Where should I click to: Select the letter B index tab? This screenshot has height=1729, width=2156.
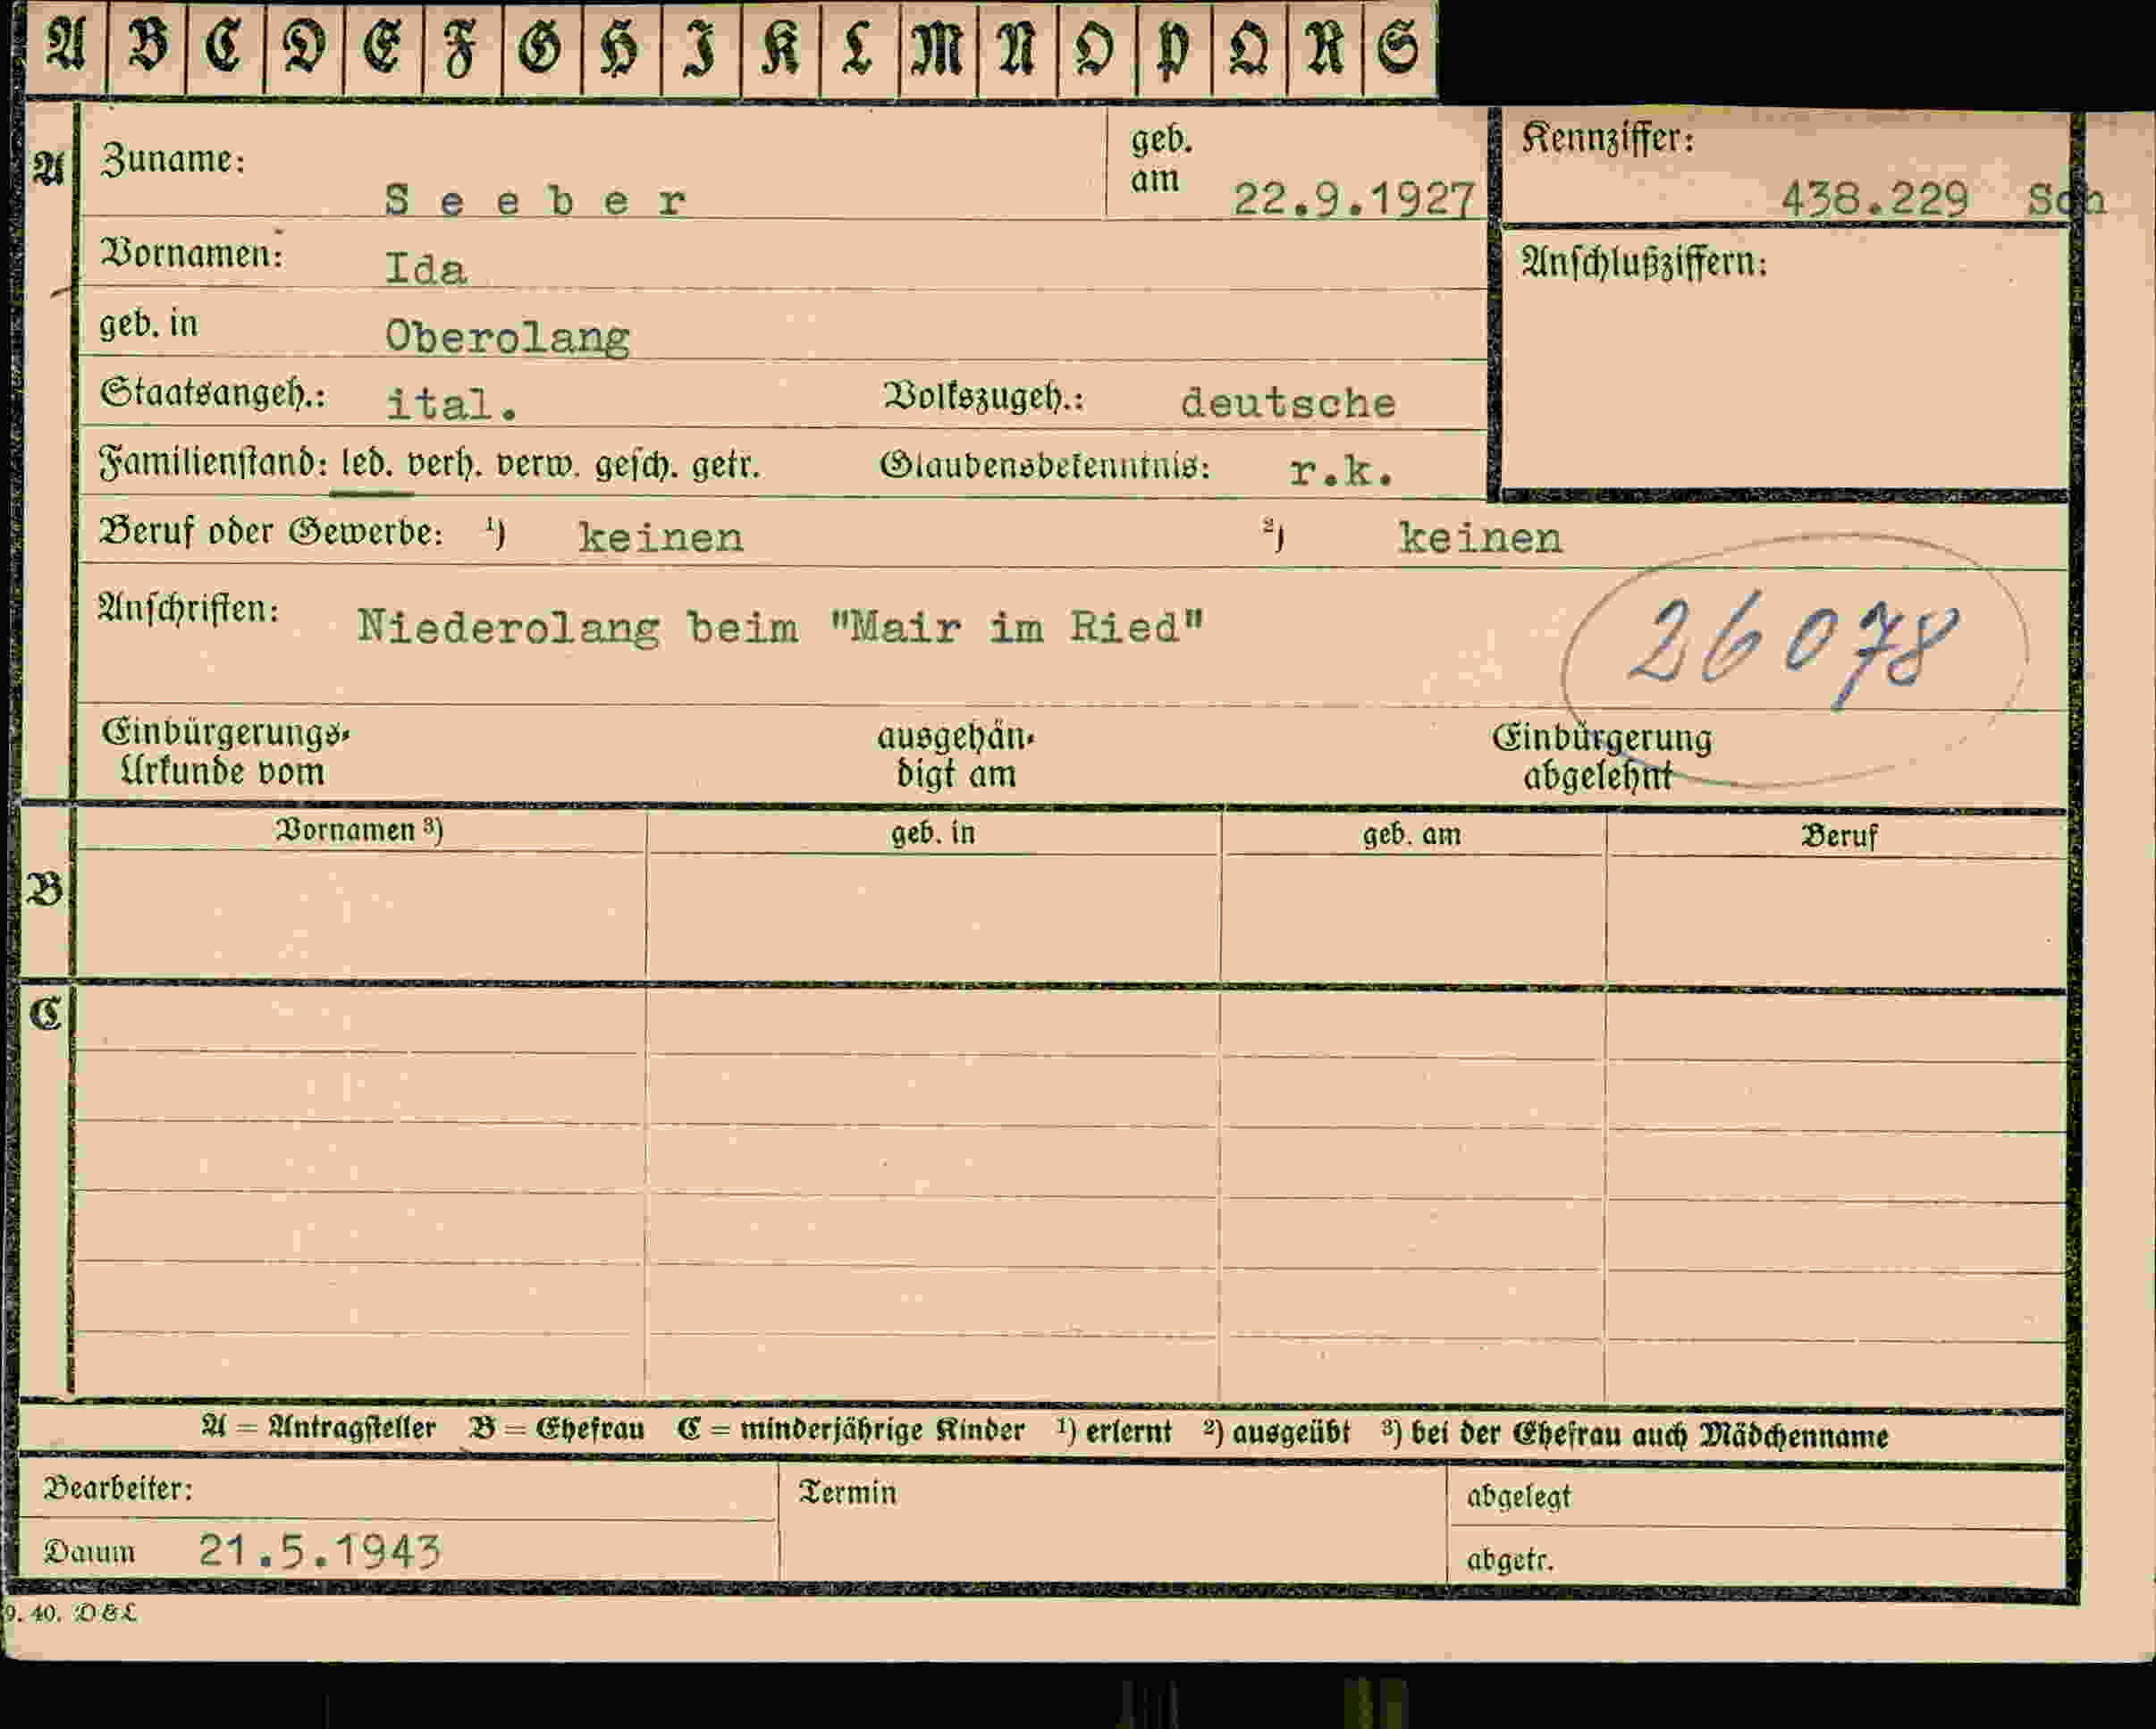coord(146,47)
